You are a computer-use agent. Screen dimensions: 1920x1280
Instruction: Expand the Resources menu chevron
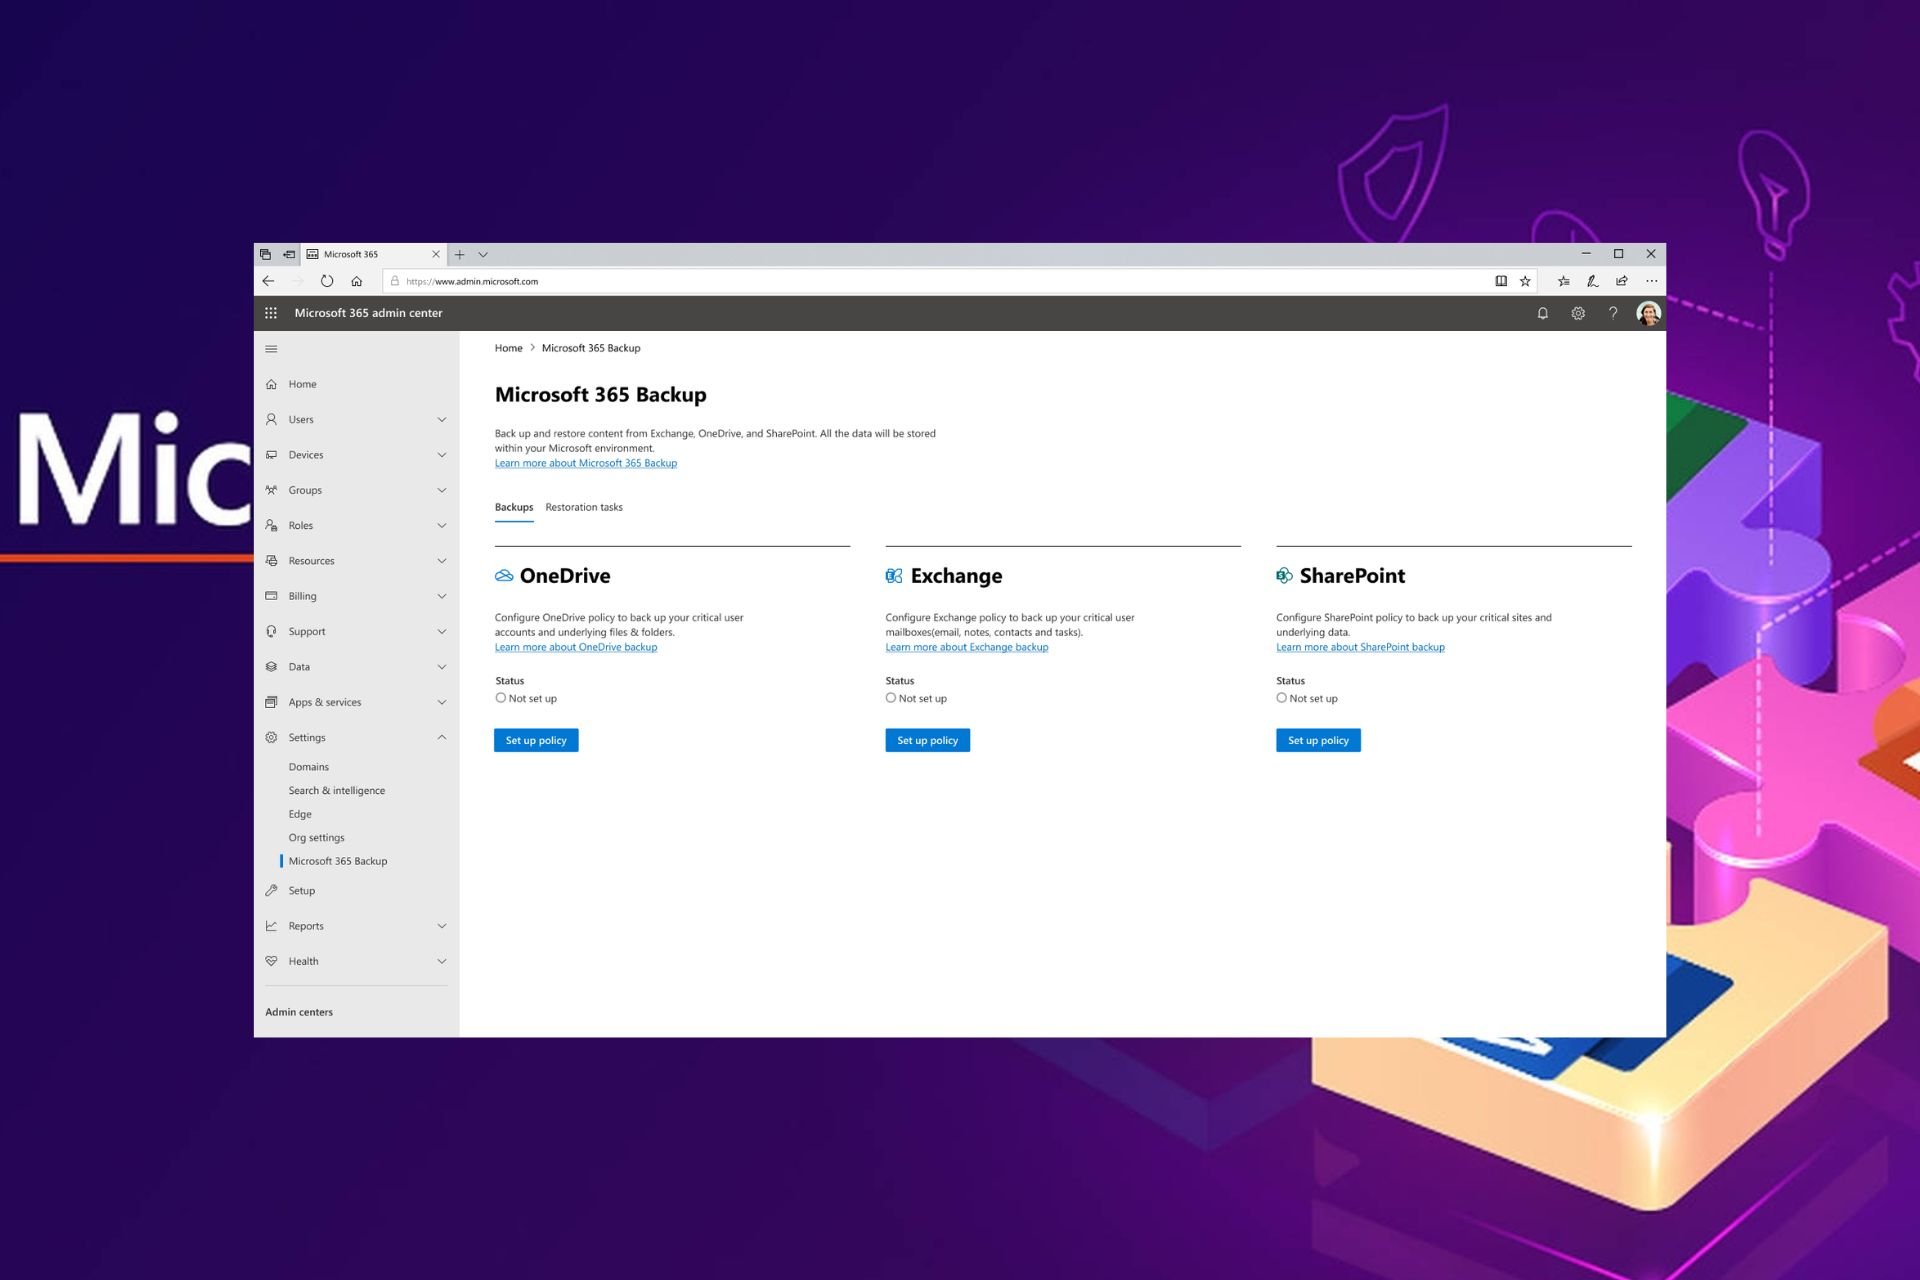(442, 561)
